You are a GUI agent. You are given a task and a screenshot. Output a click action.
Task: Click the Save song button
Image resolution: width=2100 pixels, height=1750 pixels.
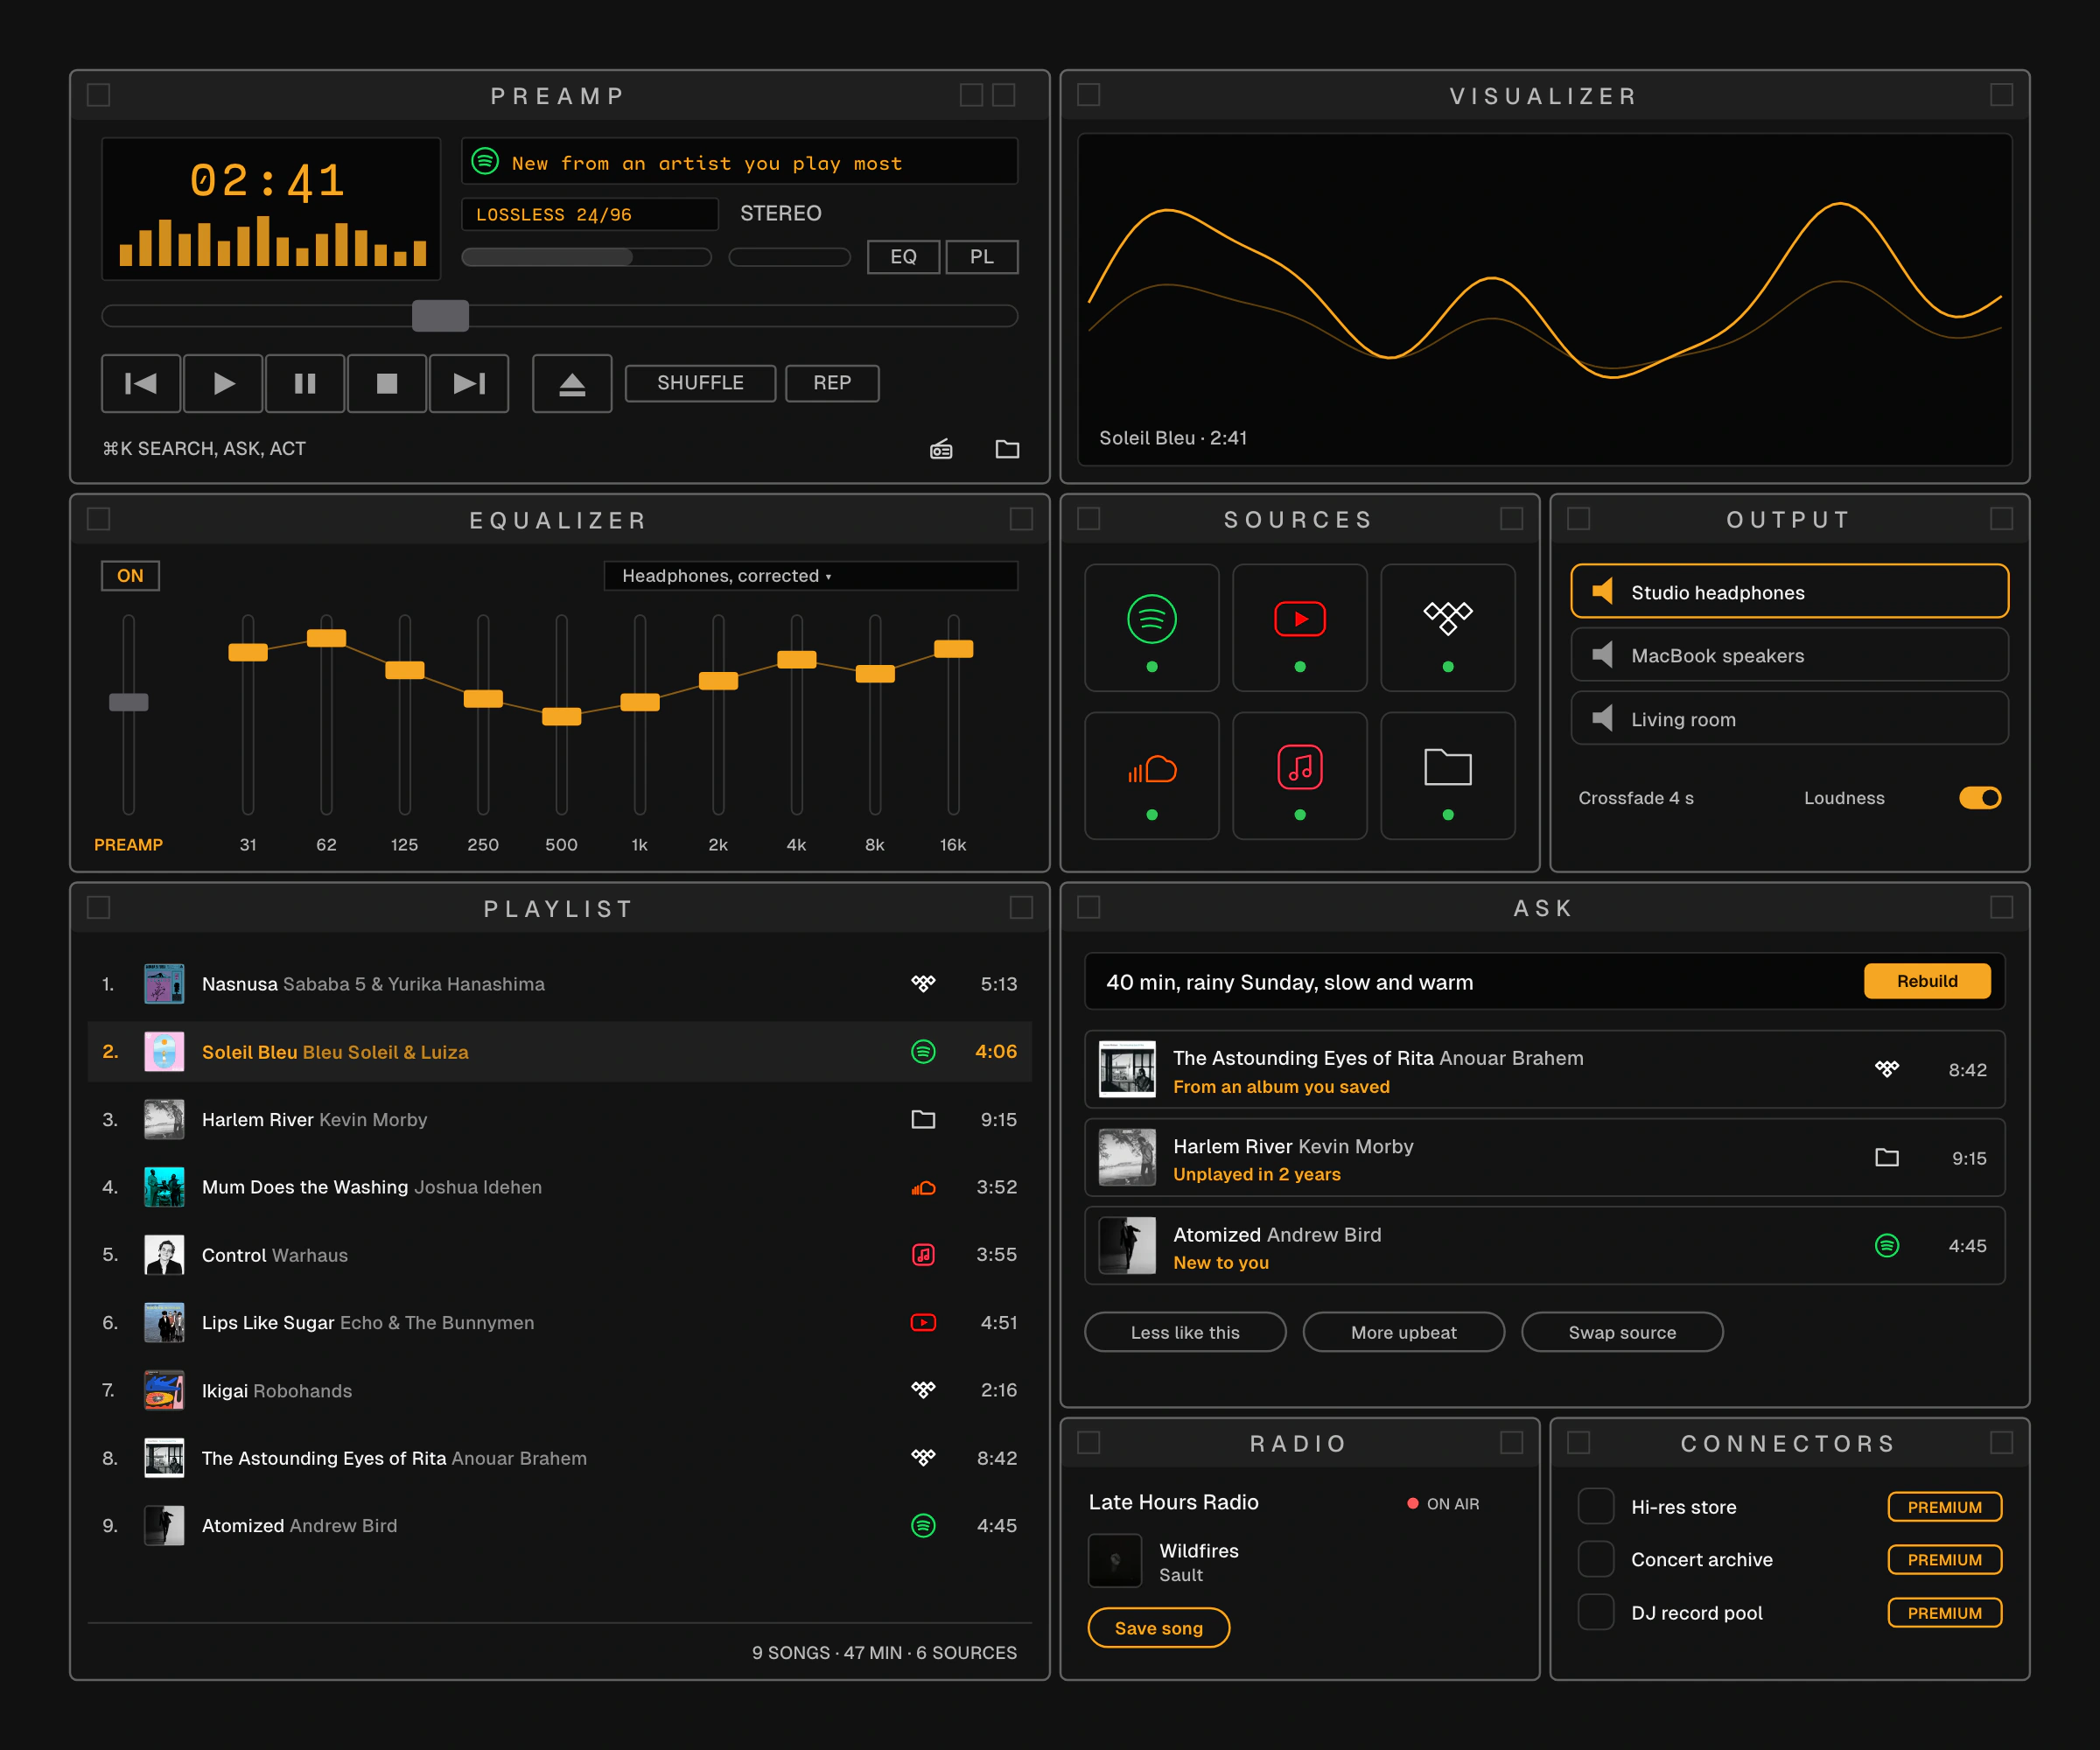click(1159, 1628)
